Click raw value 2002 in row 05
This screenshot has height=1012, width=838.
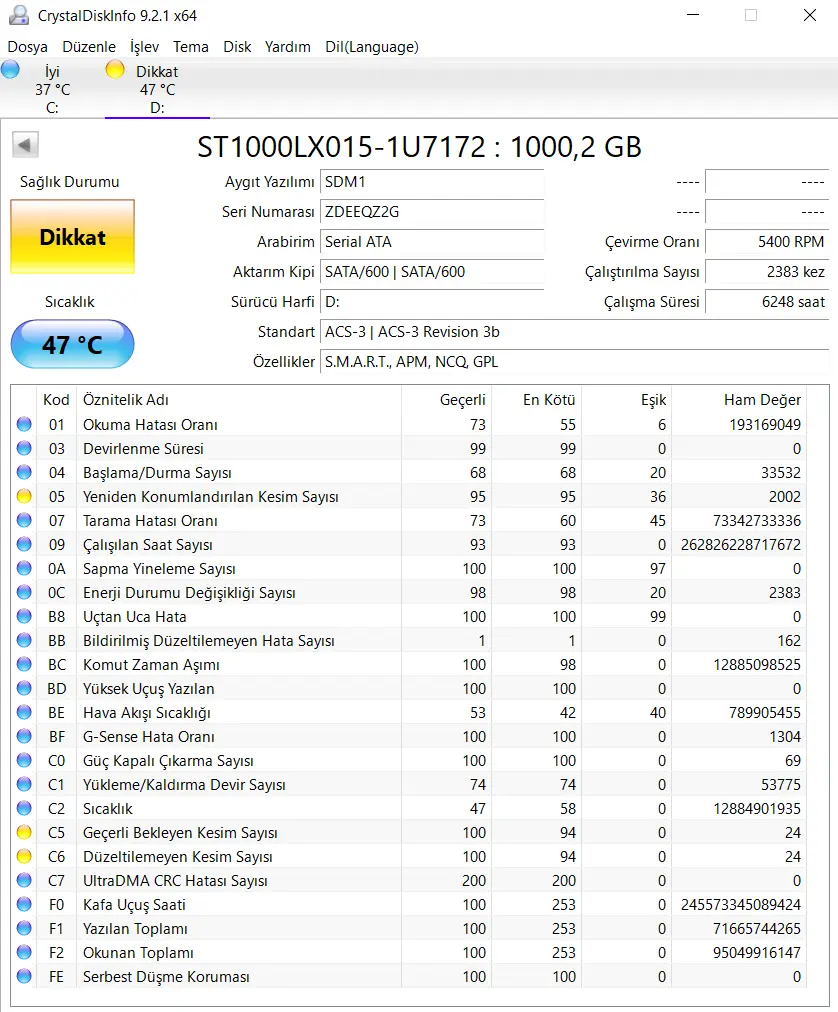coord(784,496)
